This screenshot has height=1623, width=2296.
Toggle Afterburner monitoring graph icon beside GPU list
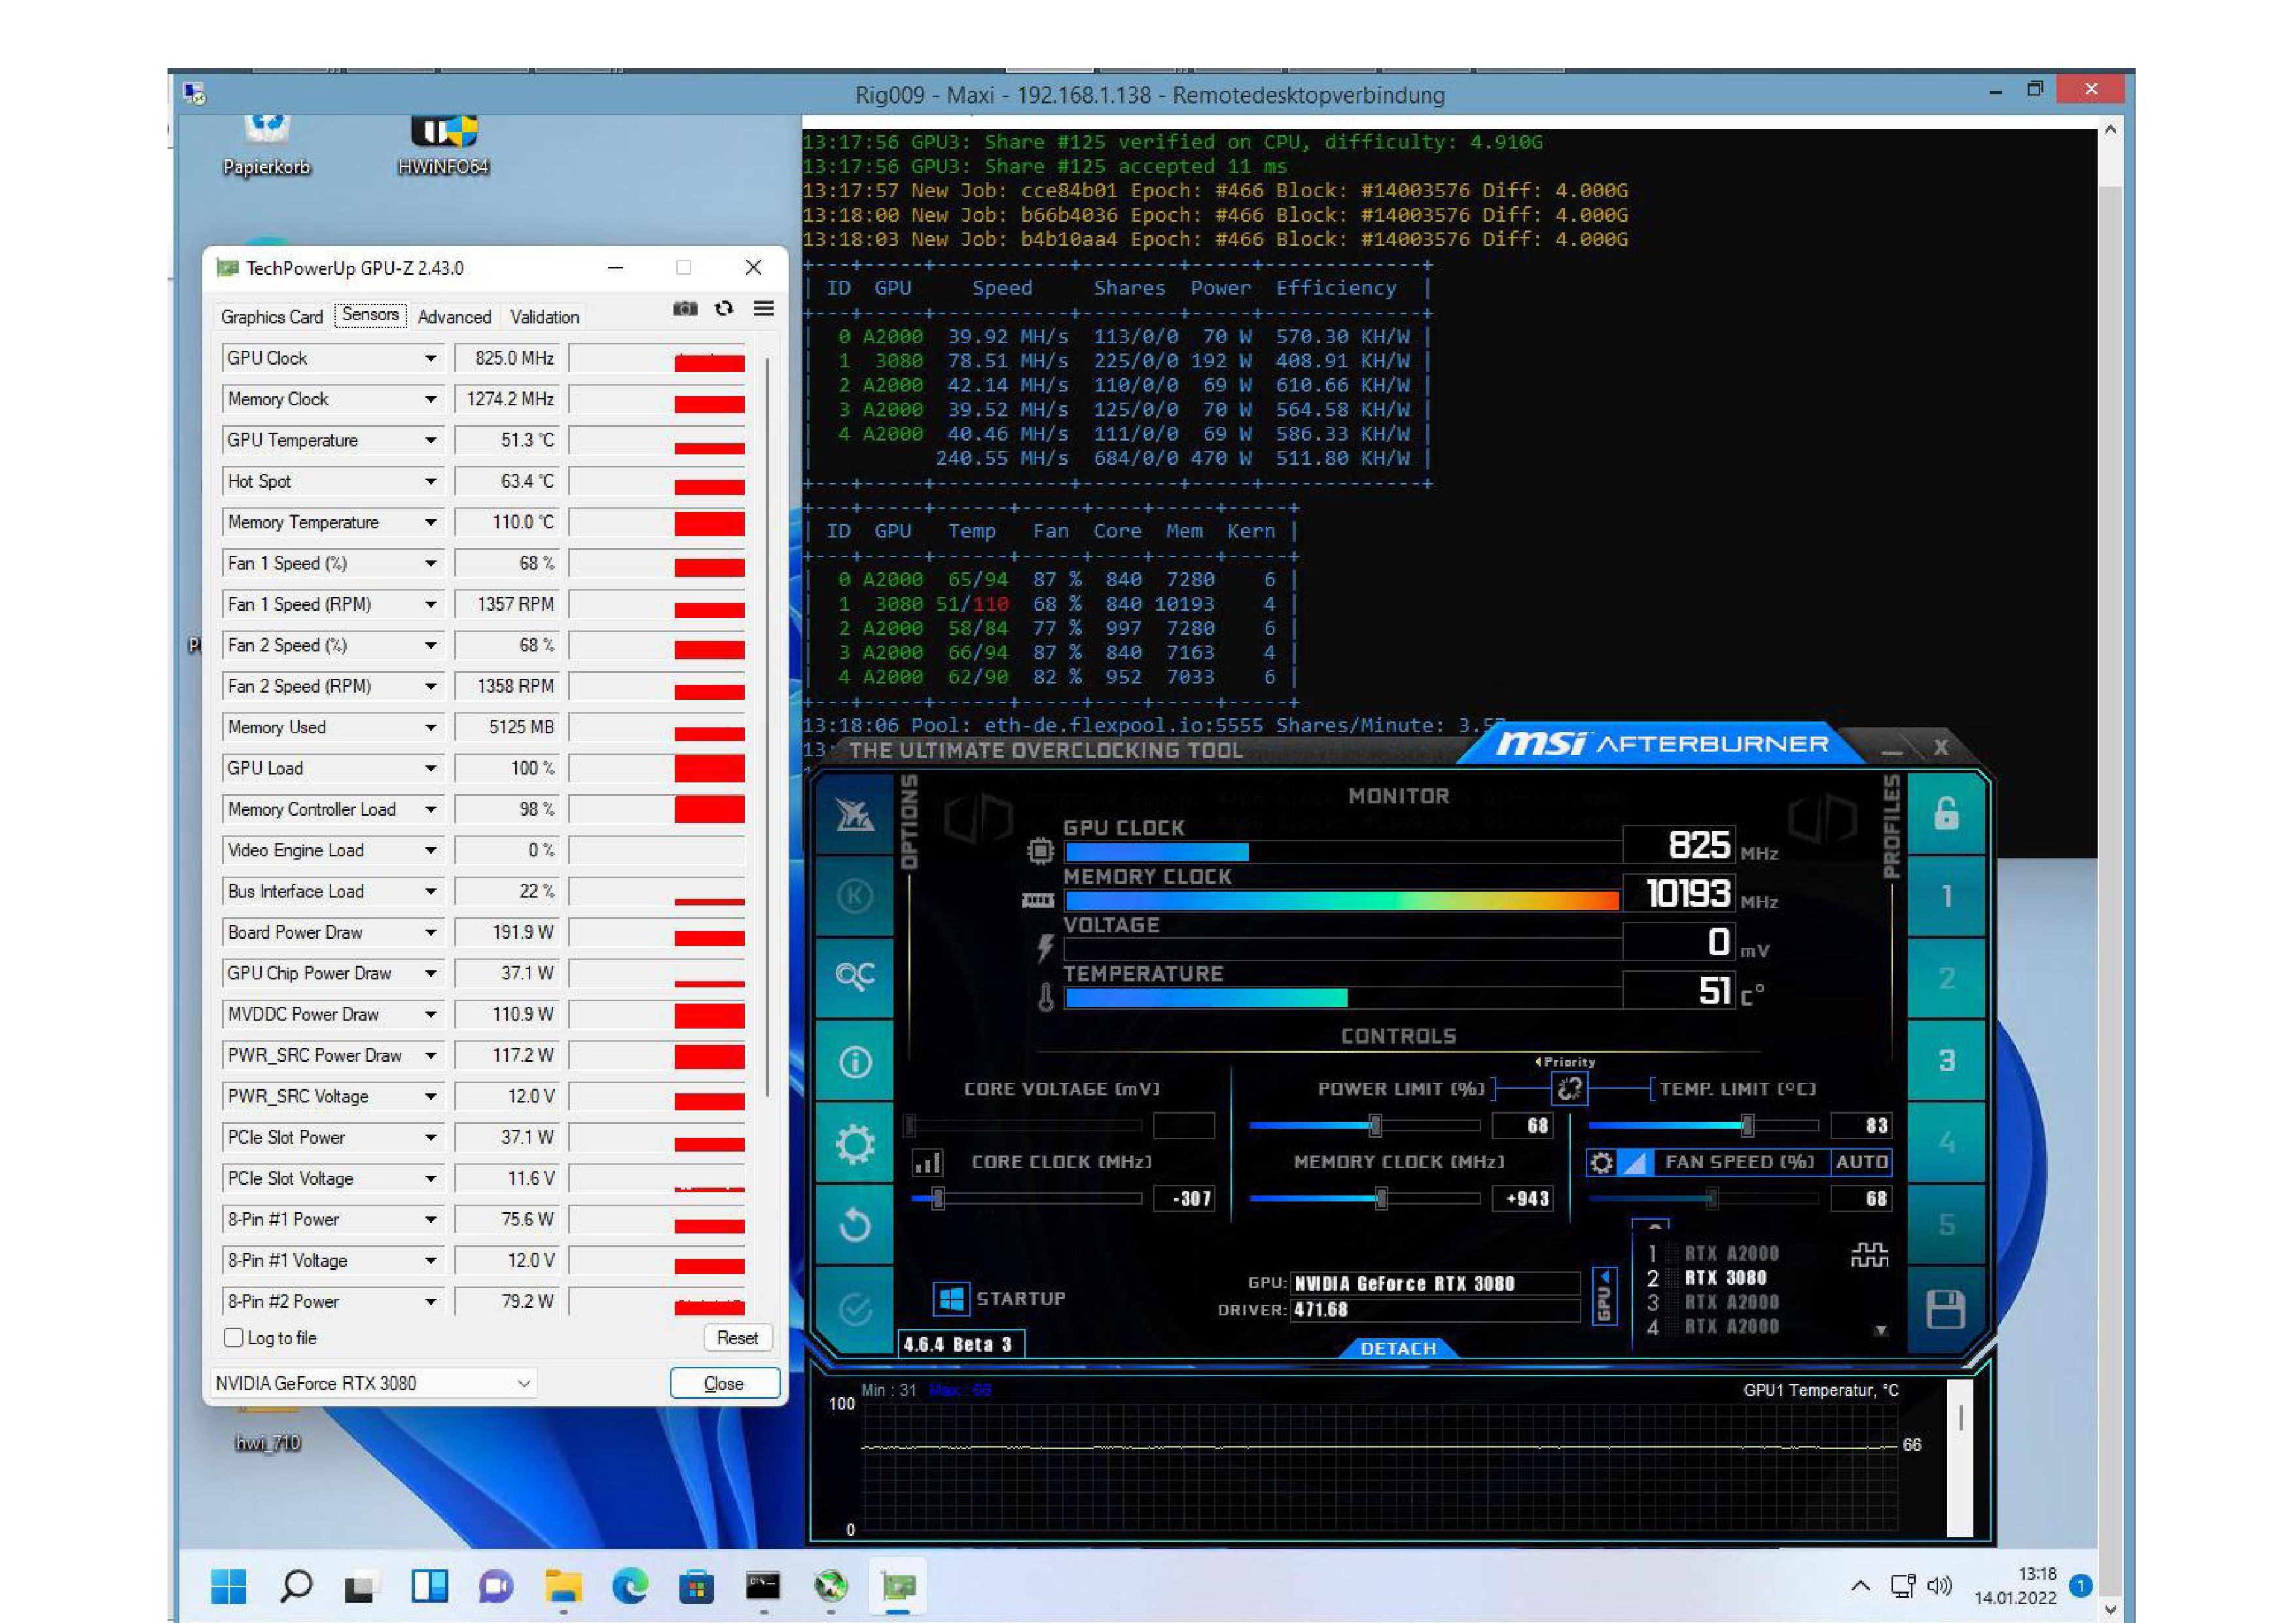coord(1870,1255)
